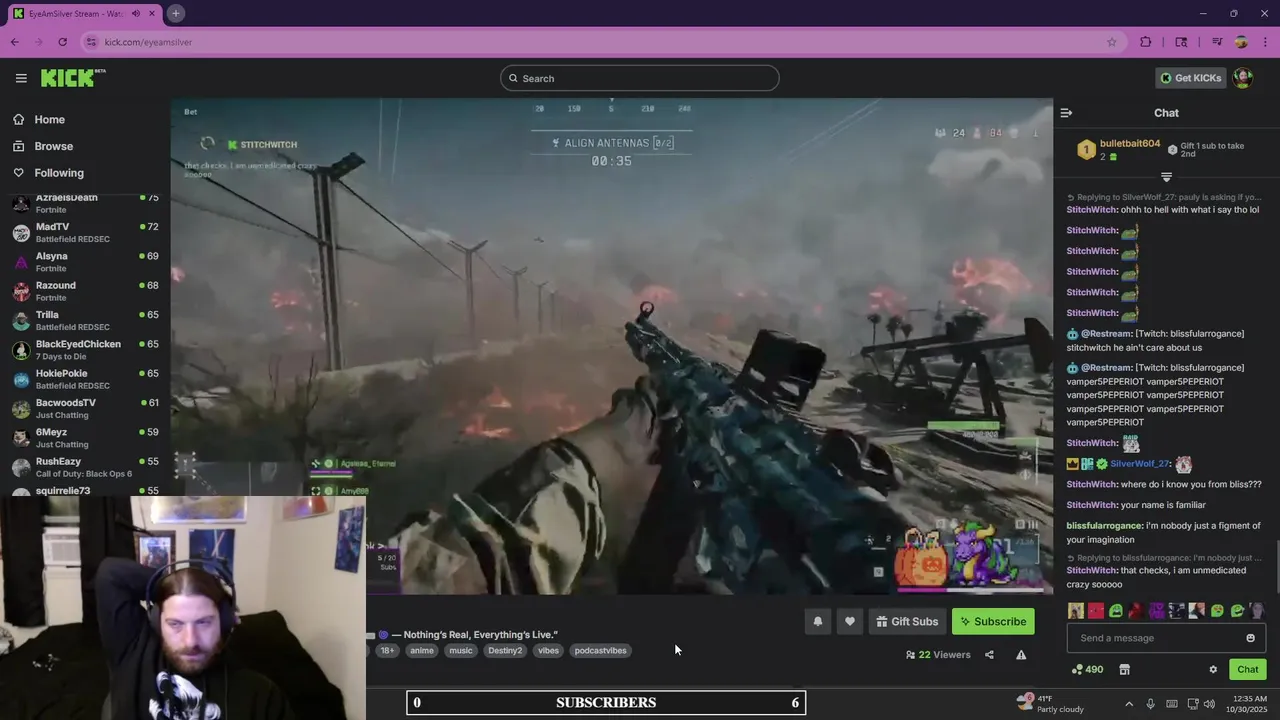Open BacwoodsTV channel in sidebar
The height and width of the screenshot is (720, 1280).
(85, 409)
